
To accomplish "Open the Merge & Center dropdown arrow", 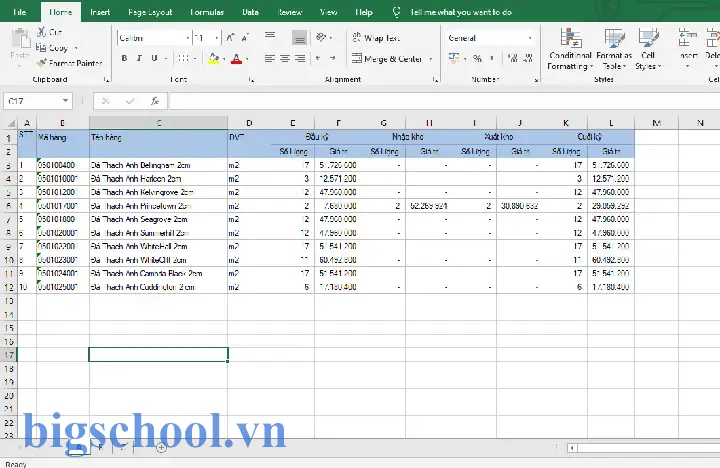I will click(431, 59).
